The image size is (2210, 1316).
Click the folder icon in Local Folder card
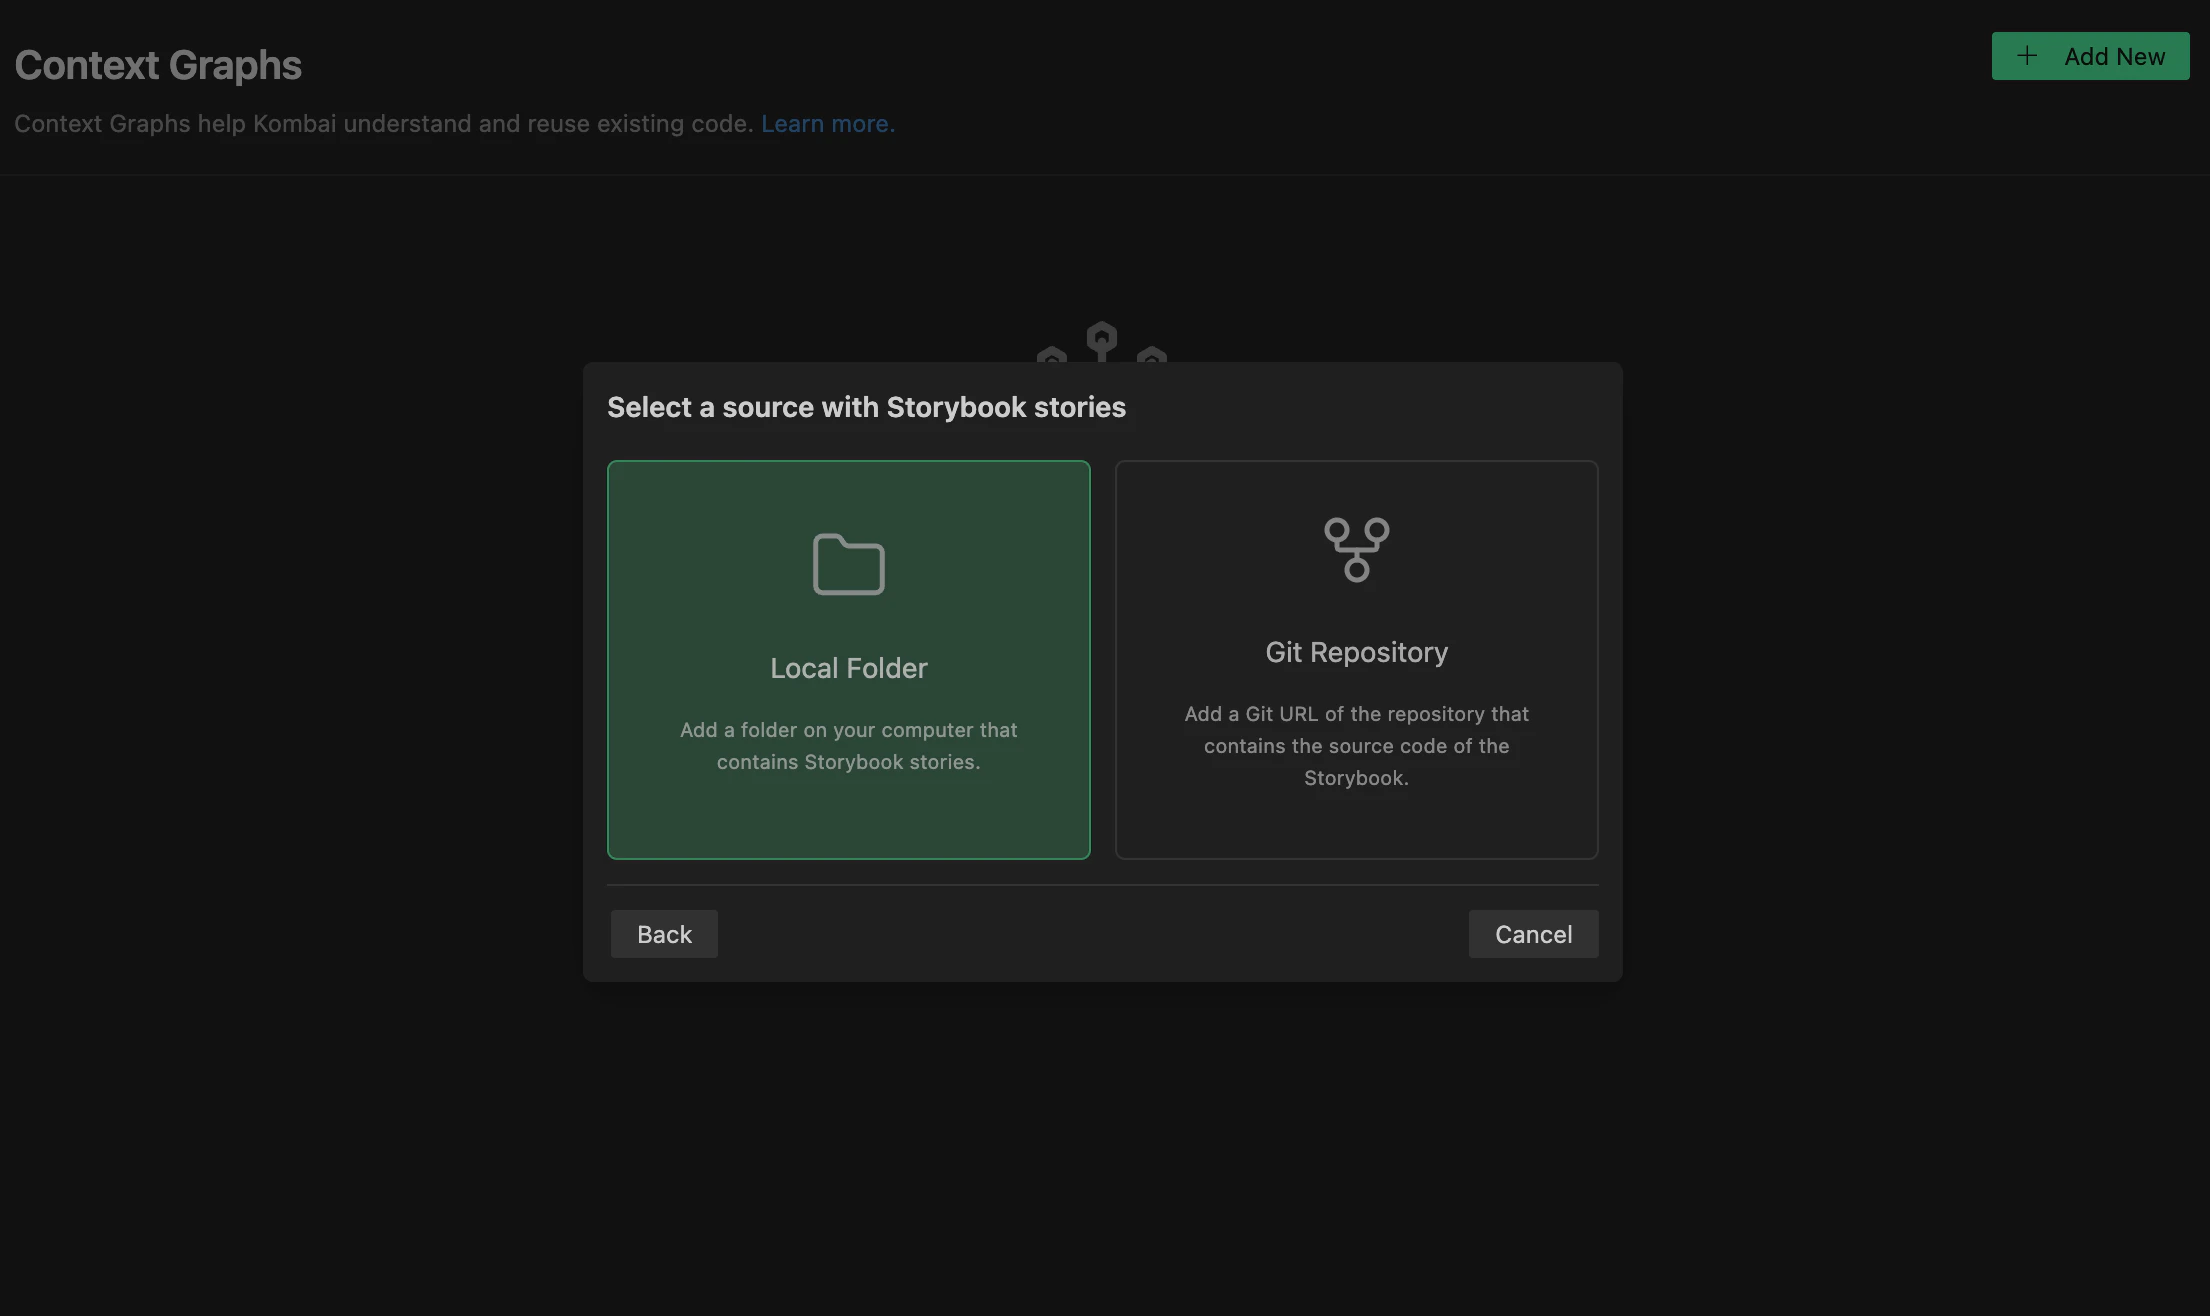848,564
